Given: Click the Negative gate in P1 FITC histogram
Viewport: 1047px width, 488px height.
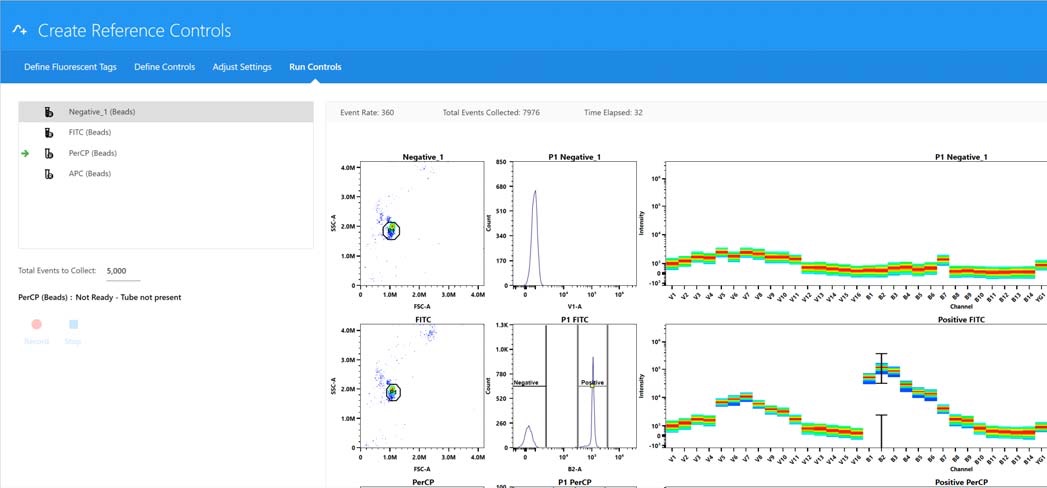Looking at the screenshot, I should tap(527, 384).
